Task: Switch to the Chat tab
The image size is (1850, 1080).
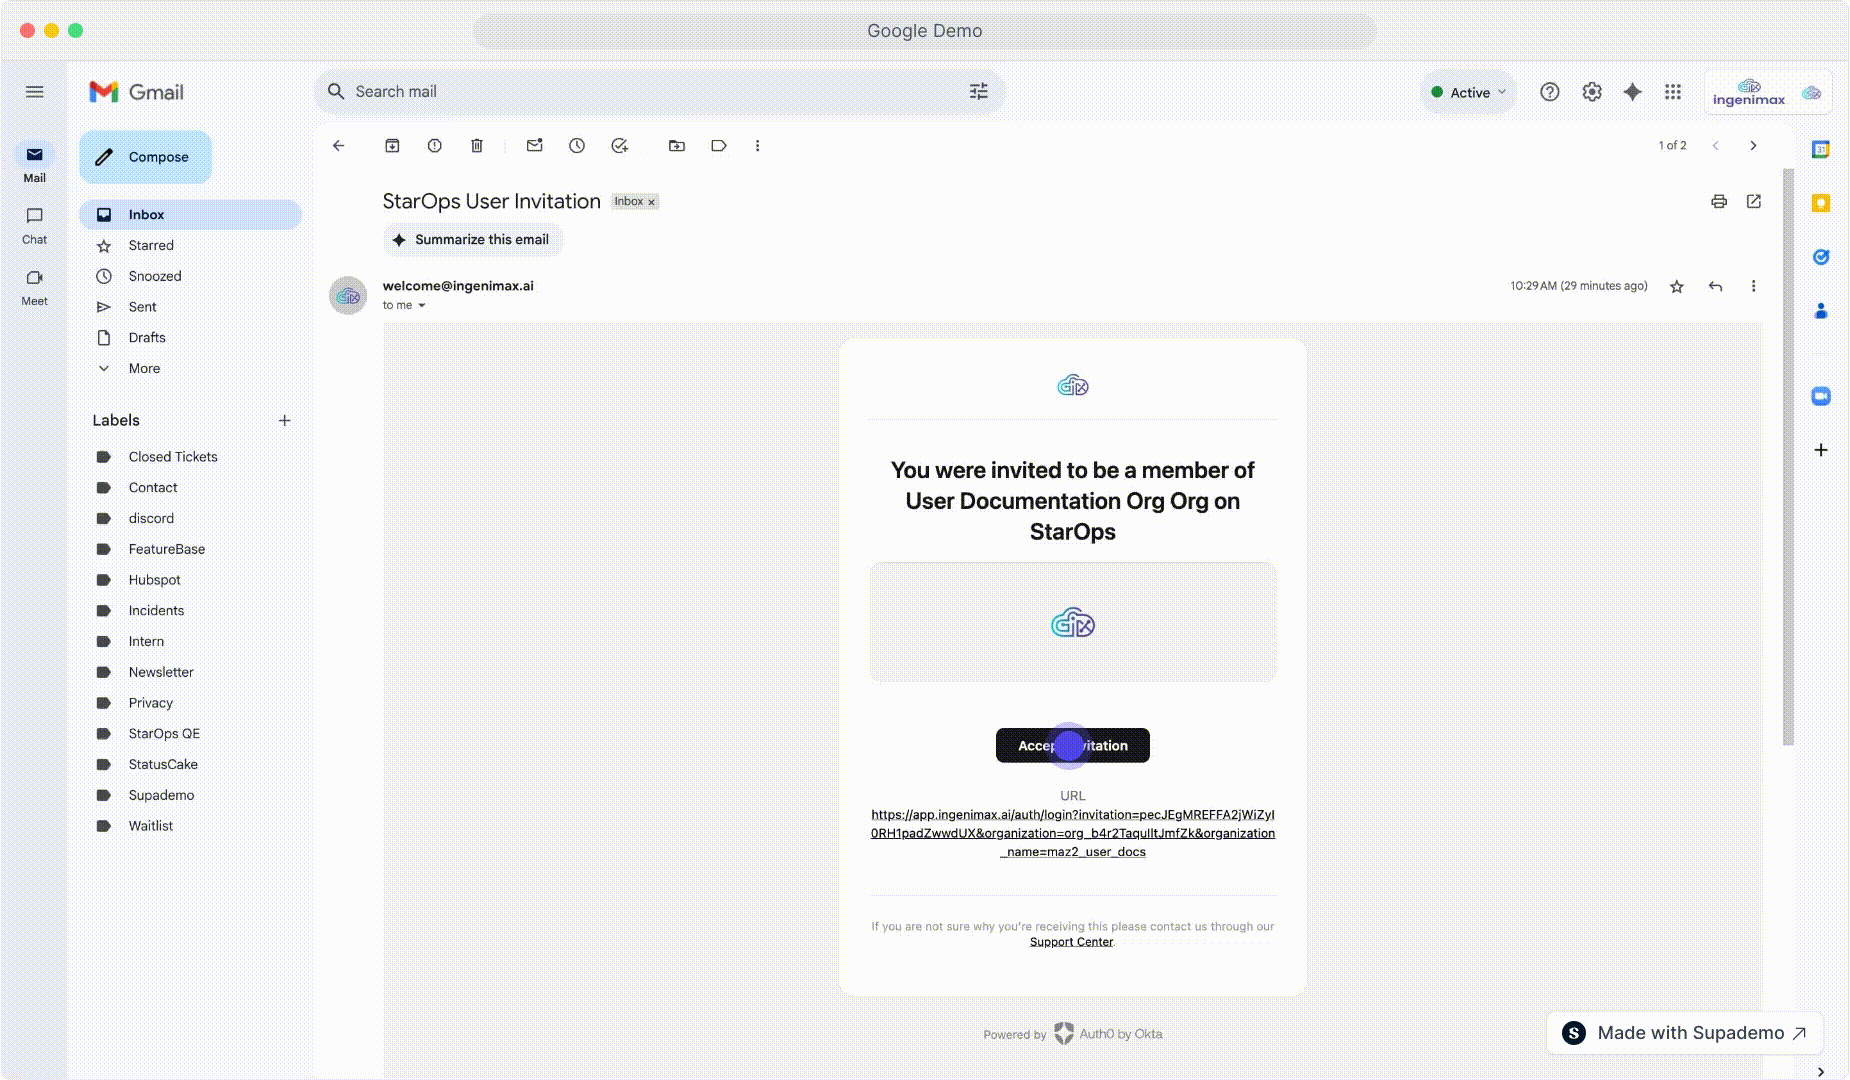Action: point(35,225)
